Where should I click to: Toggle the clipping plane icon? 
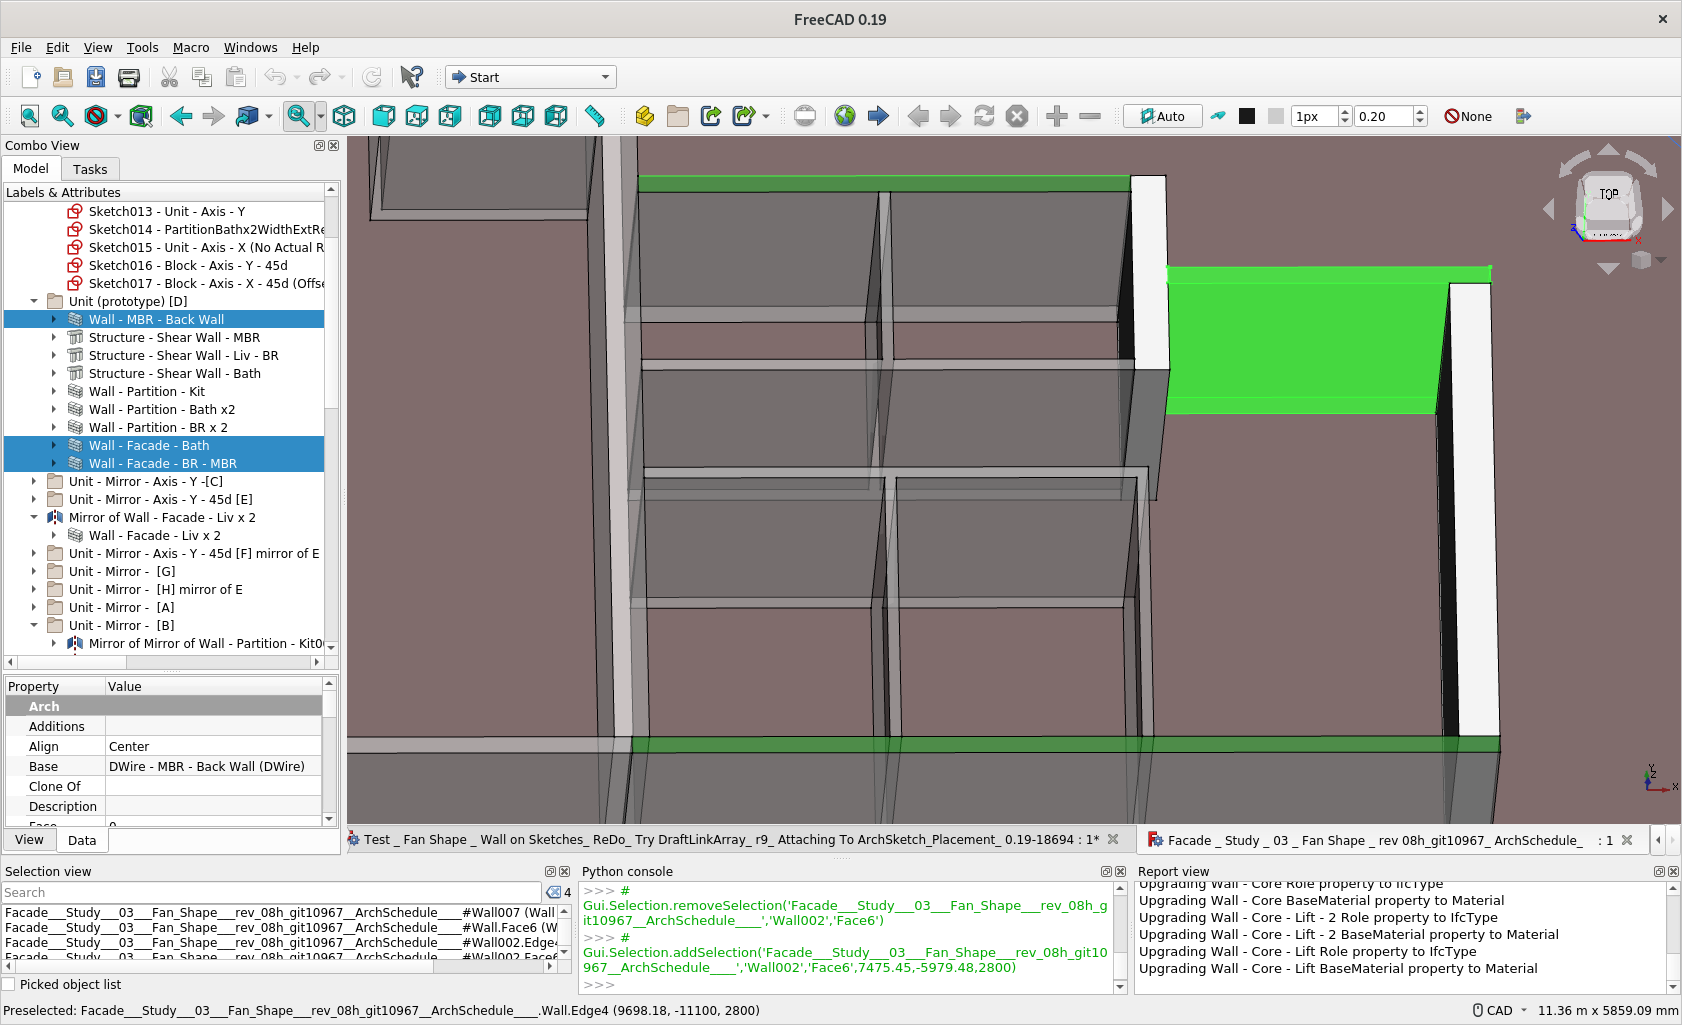805,116
